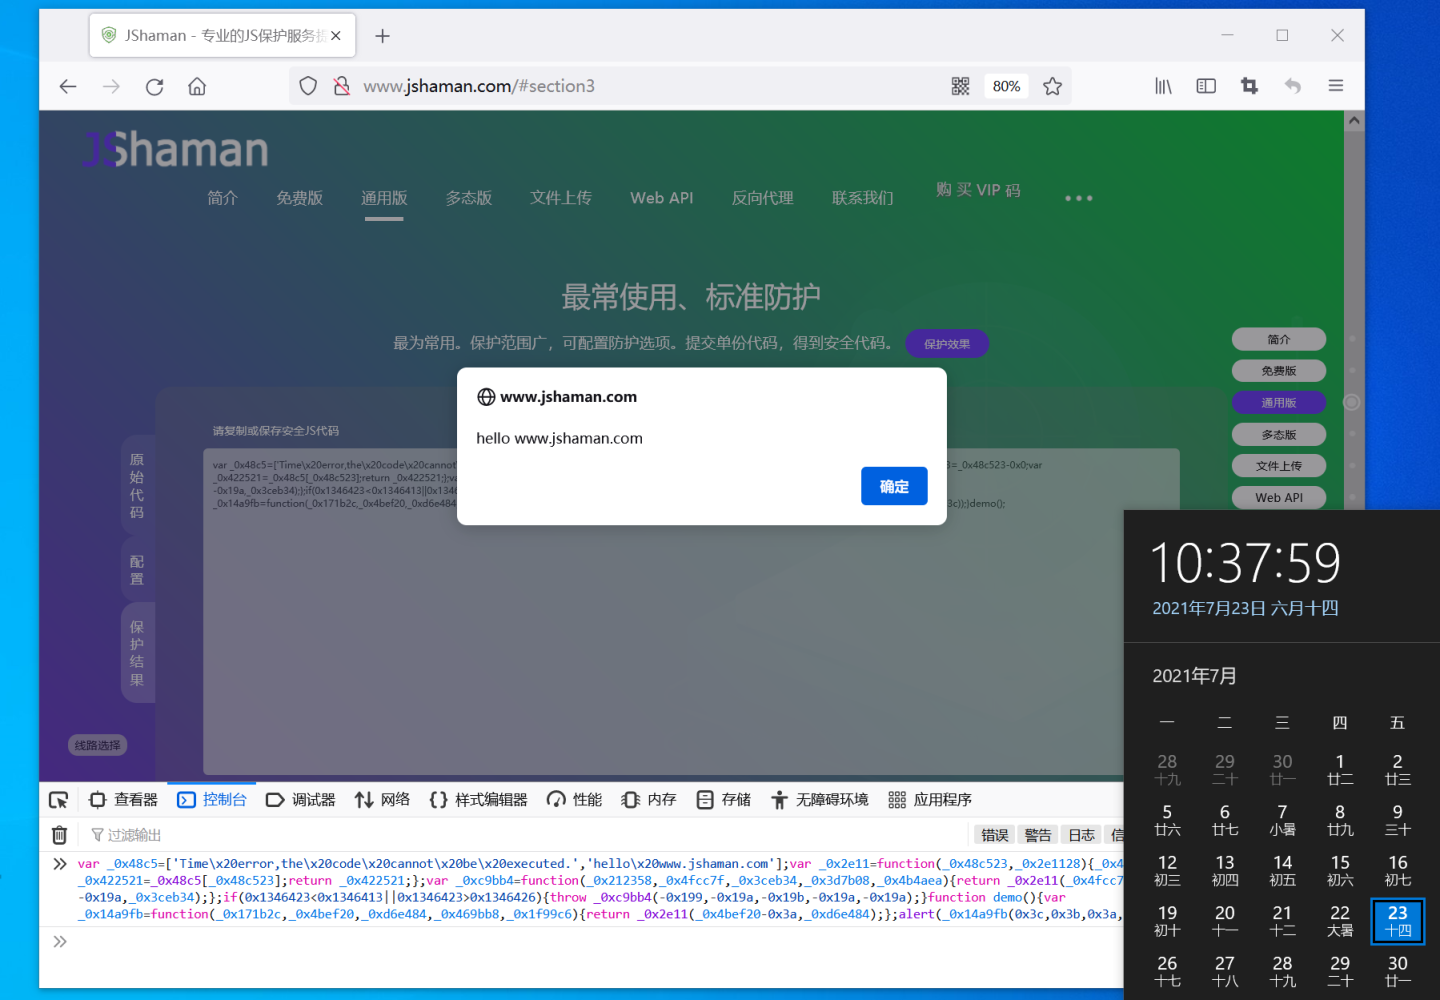The image size is (1440, 1000).
Task: Click the forward navigation arrow
Action: [111, 86]
